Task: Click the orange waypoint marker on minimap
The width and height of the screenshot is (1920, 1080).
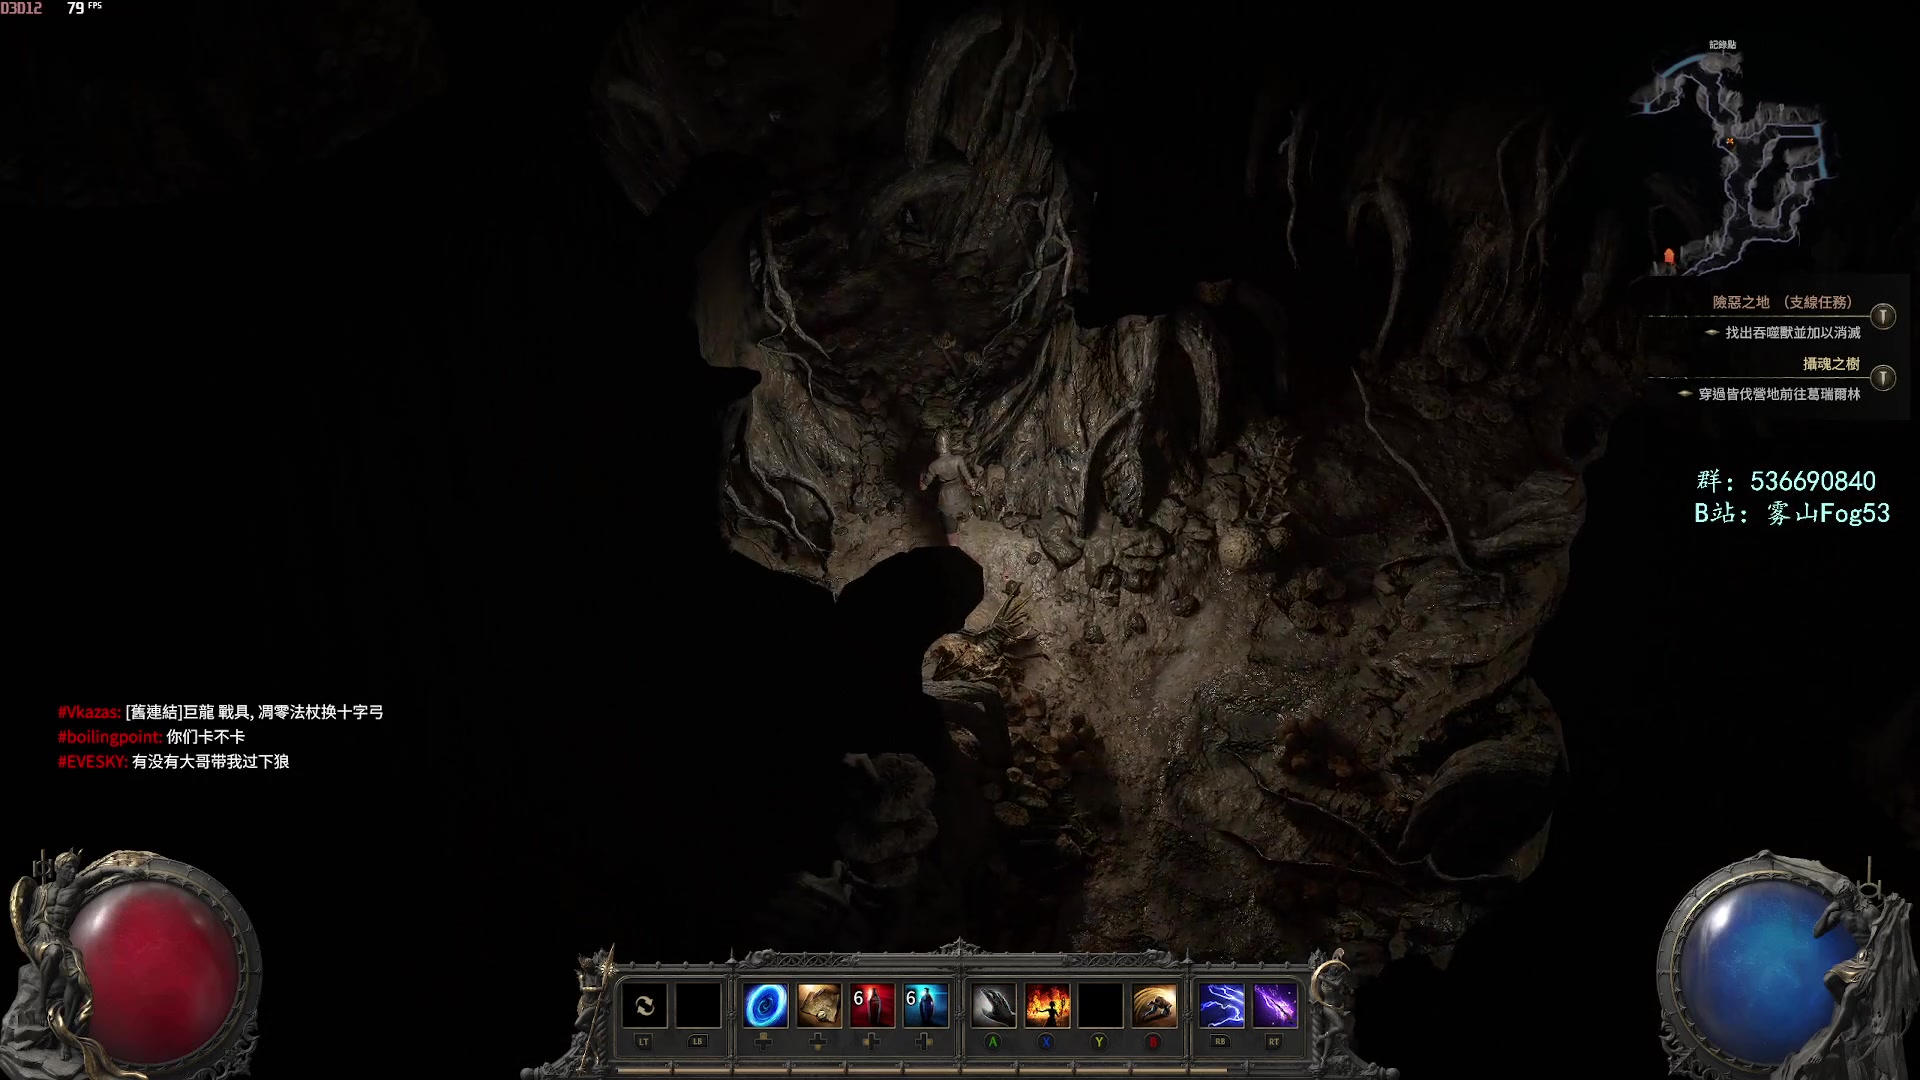Action: [1669, 257]
